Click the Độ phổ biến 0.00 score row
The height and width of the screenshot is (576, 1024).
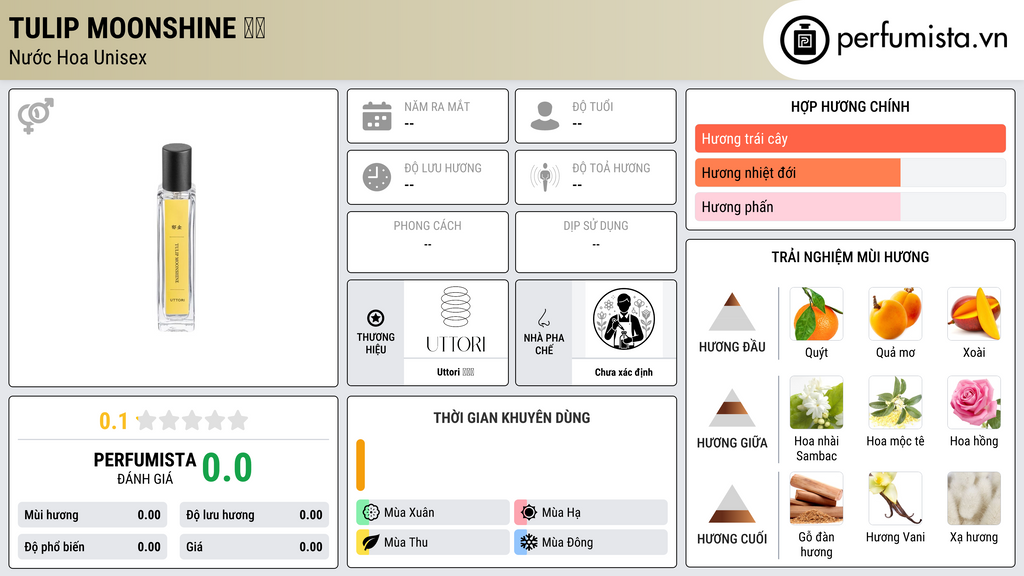pyautogui.click(x=93, y=547)
